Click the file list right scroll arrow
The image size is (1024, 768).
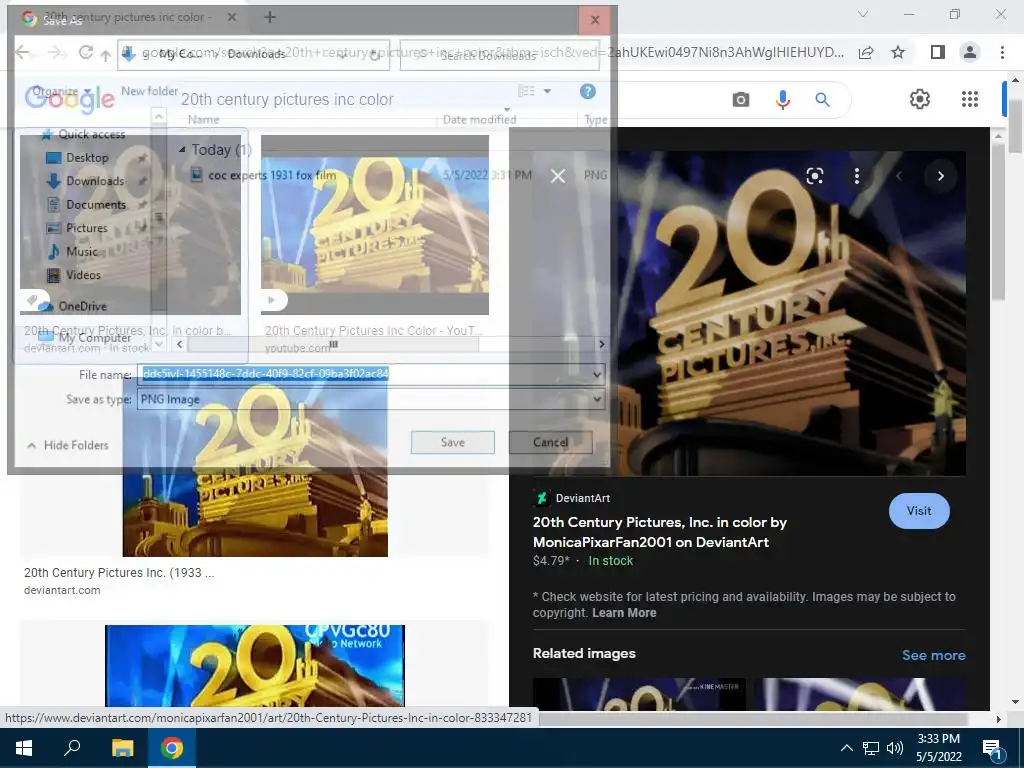click(x=601, y=344)
